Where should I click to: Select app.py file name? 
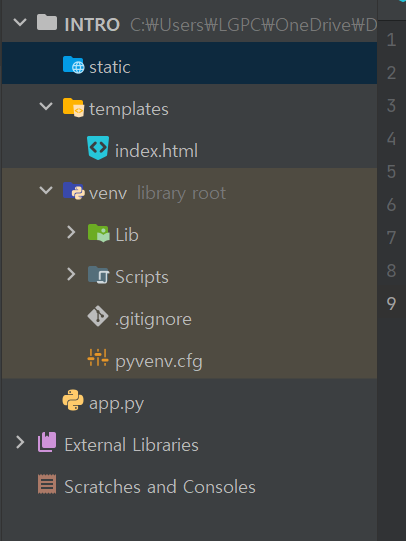point(116,404)
